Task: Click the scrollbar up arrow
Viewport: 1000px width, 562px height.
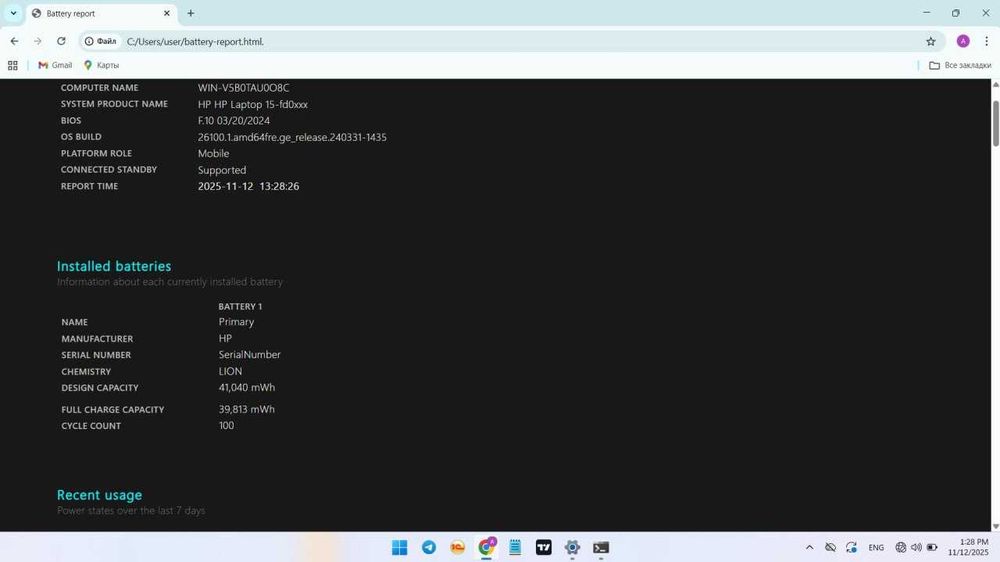Action: (996, 84)
